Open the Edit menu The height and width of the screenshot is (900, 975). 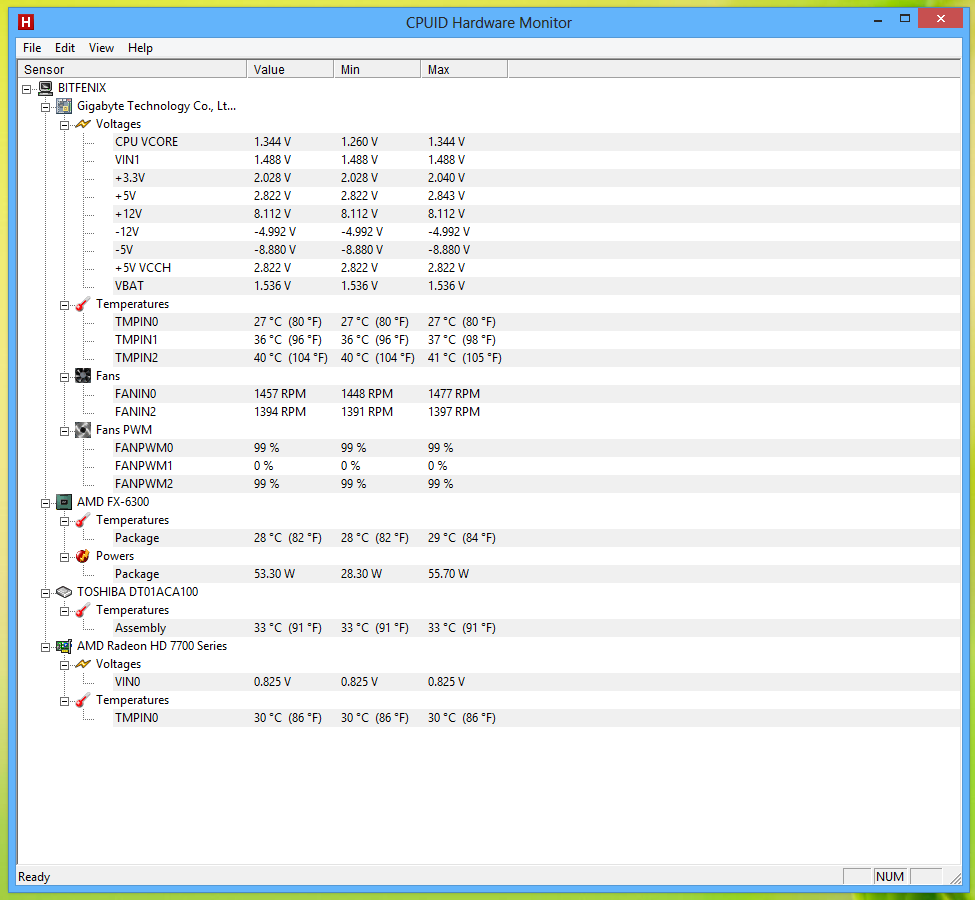(65, 48)
